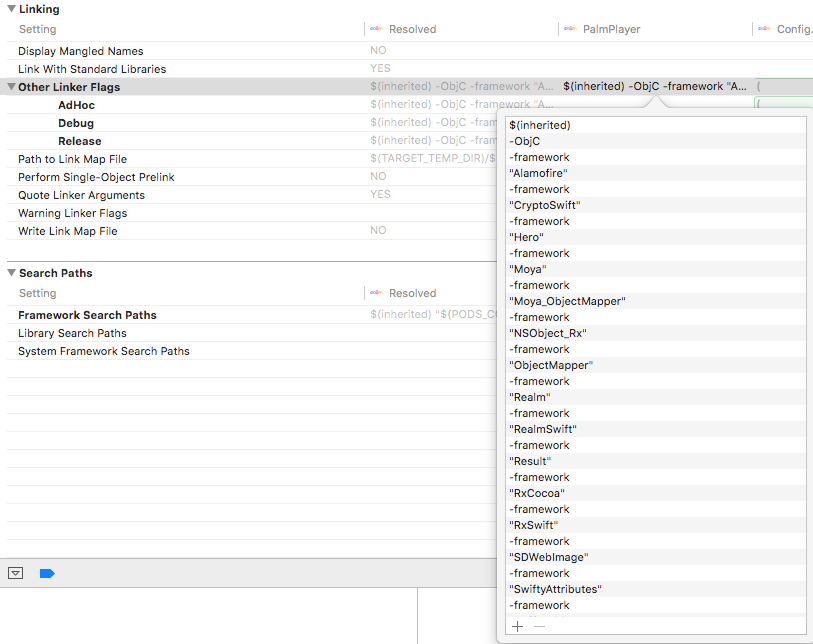
Task: Select Quote Linker Arguments setting
Action: pos(81,195)
